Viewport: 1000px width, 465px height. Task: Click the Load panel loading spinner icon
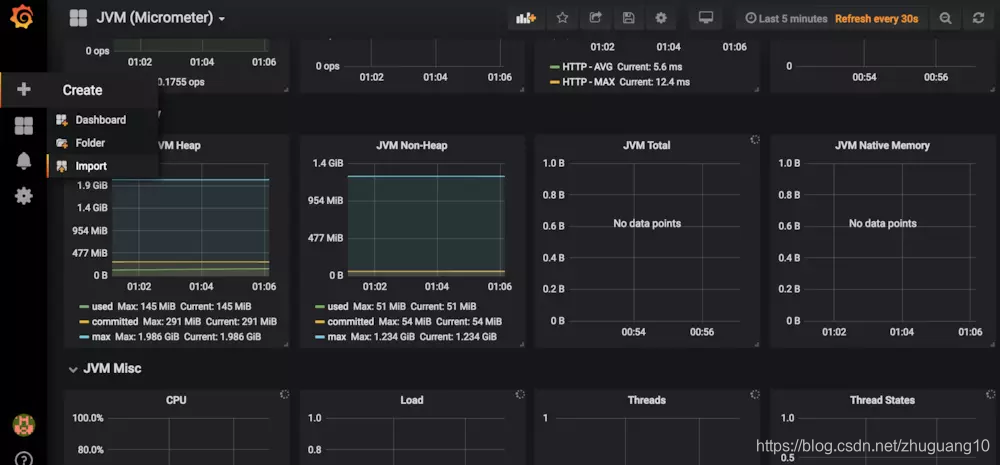coord(520,395)
